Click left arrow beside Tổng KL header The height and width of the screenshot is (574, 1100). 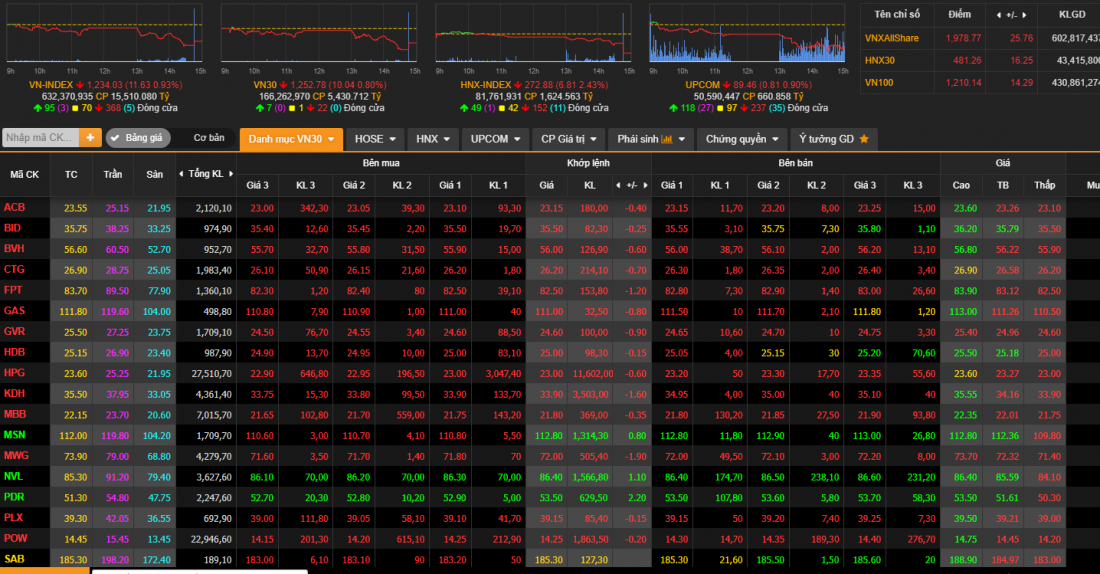pyautogui.click(x=182, y=173)
